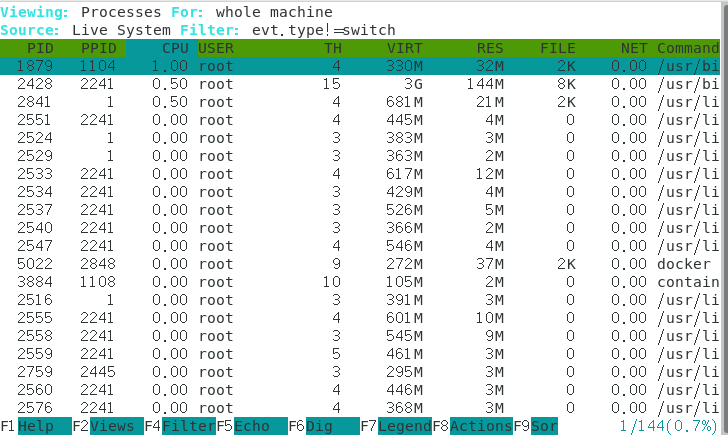Select the process row with PID 2759

coord(360,372)
